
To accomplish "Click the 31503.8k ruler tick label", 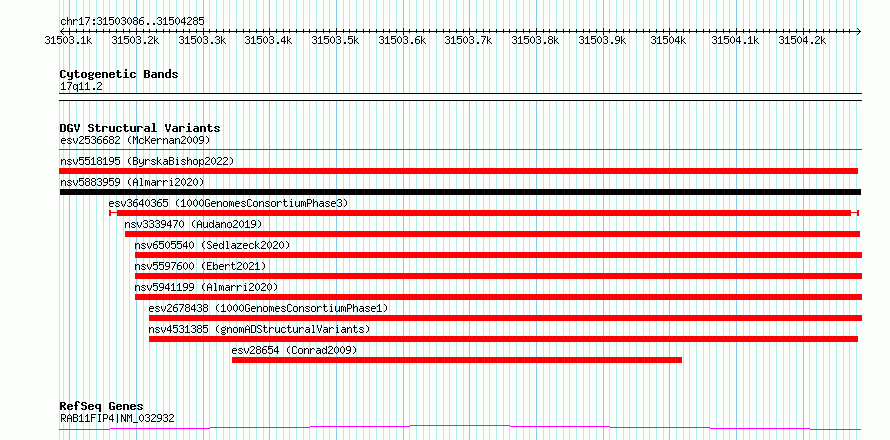I will coord(535,40).
